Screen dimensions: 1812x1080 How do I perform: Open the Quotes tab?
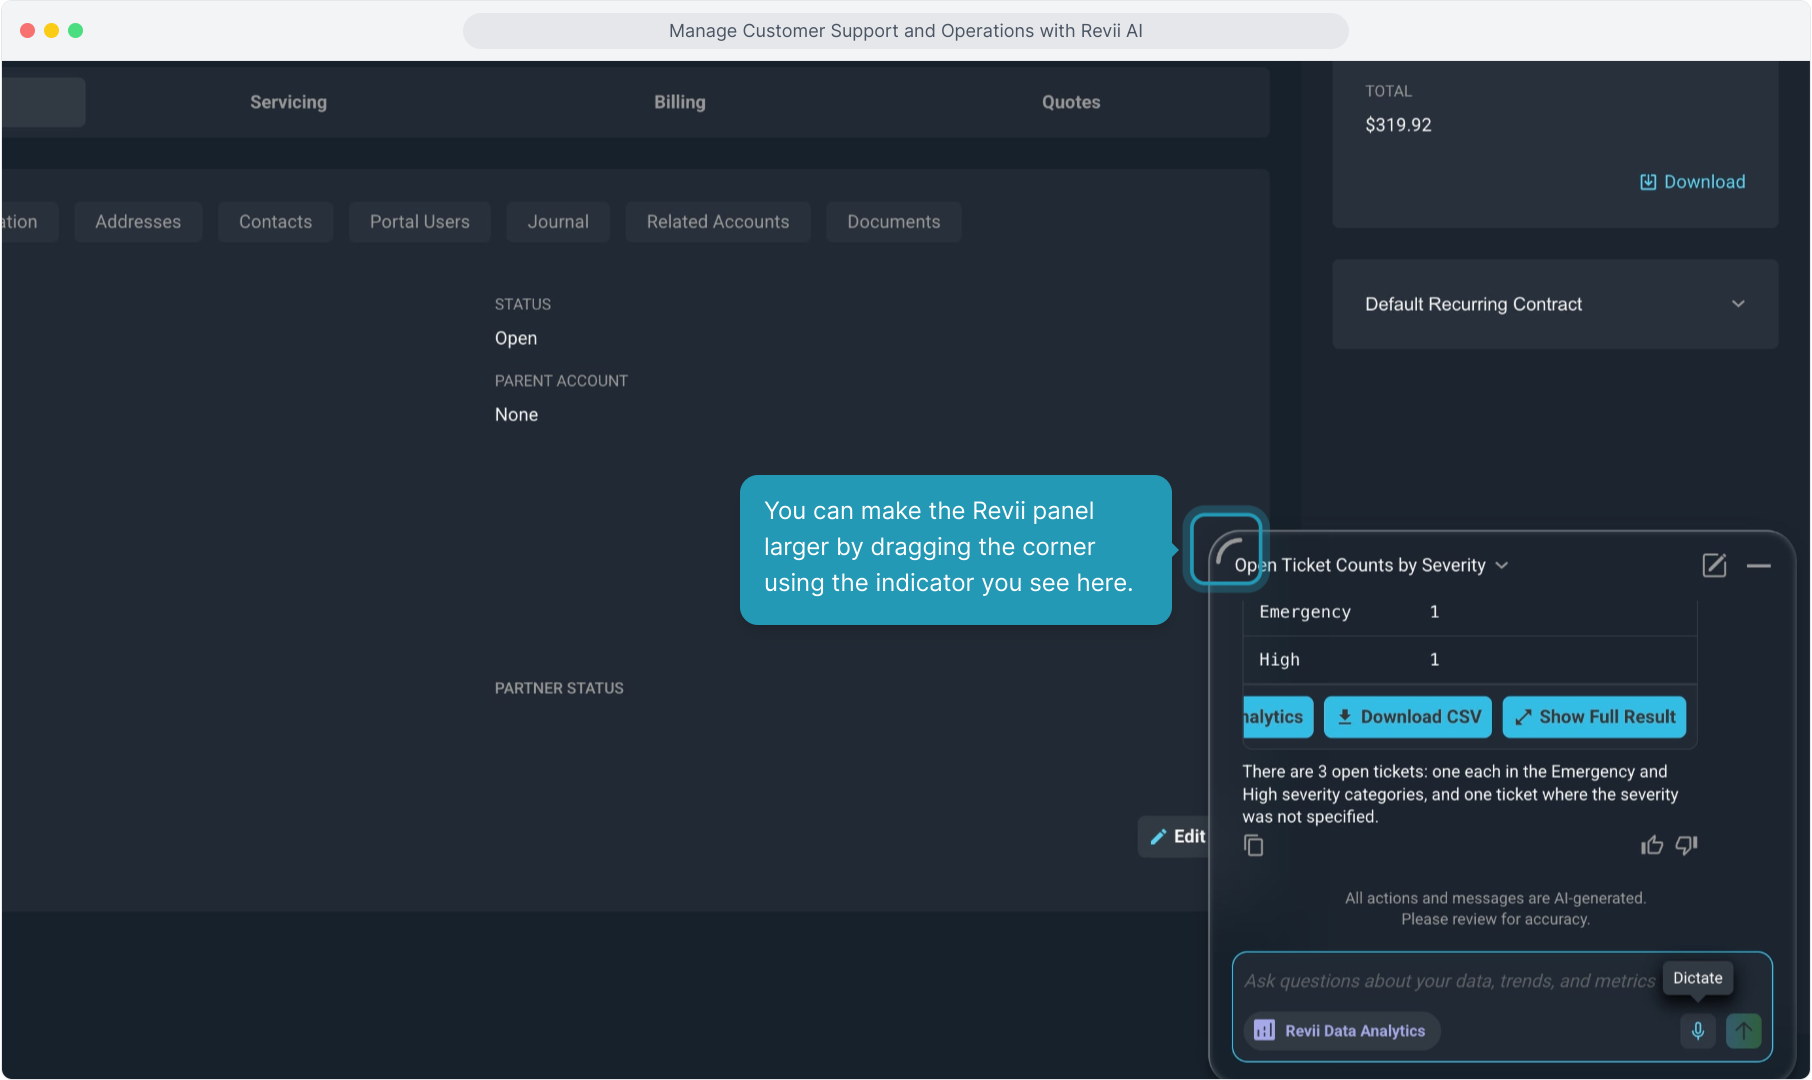[1071, 102]
